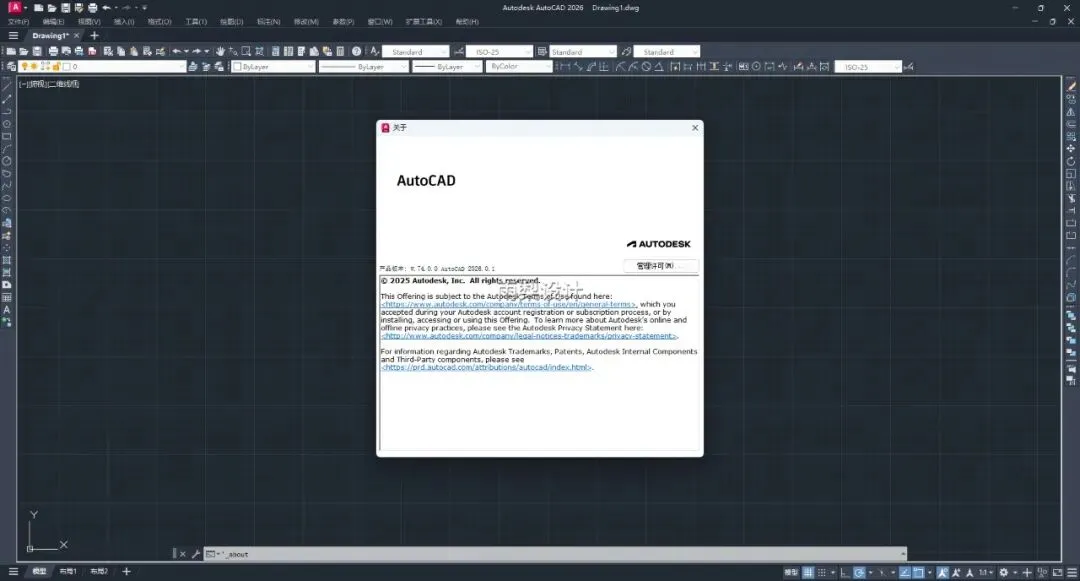Open the ByColor plot style dropdown
The width and height of the screenshot is (1080, 581).
[519, 67]
